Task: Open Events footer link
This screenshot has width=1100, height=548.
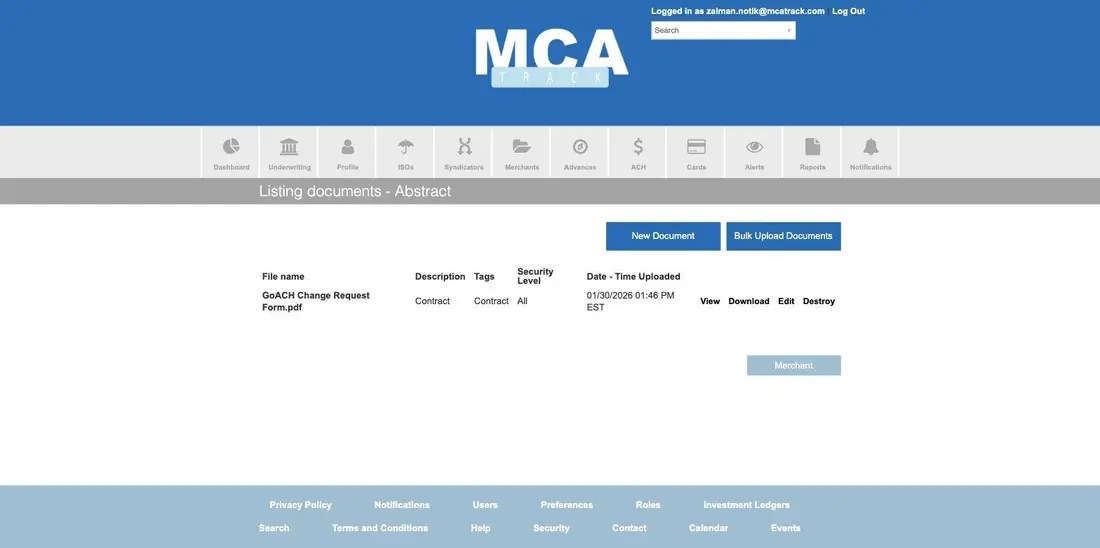Action: click(x=786, y=528)
